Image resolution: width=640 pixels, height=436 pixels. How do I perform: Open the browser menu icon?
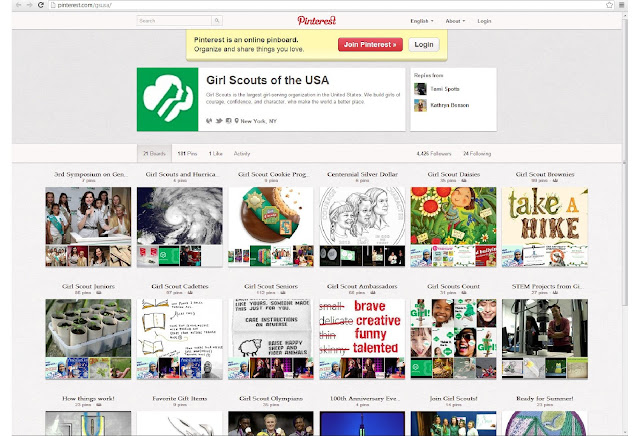(621, 5)
